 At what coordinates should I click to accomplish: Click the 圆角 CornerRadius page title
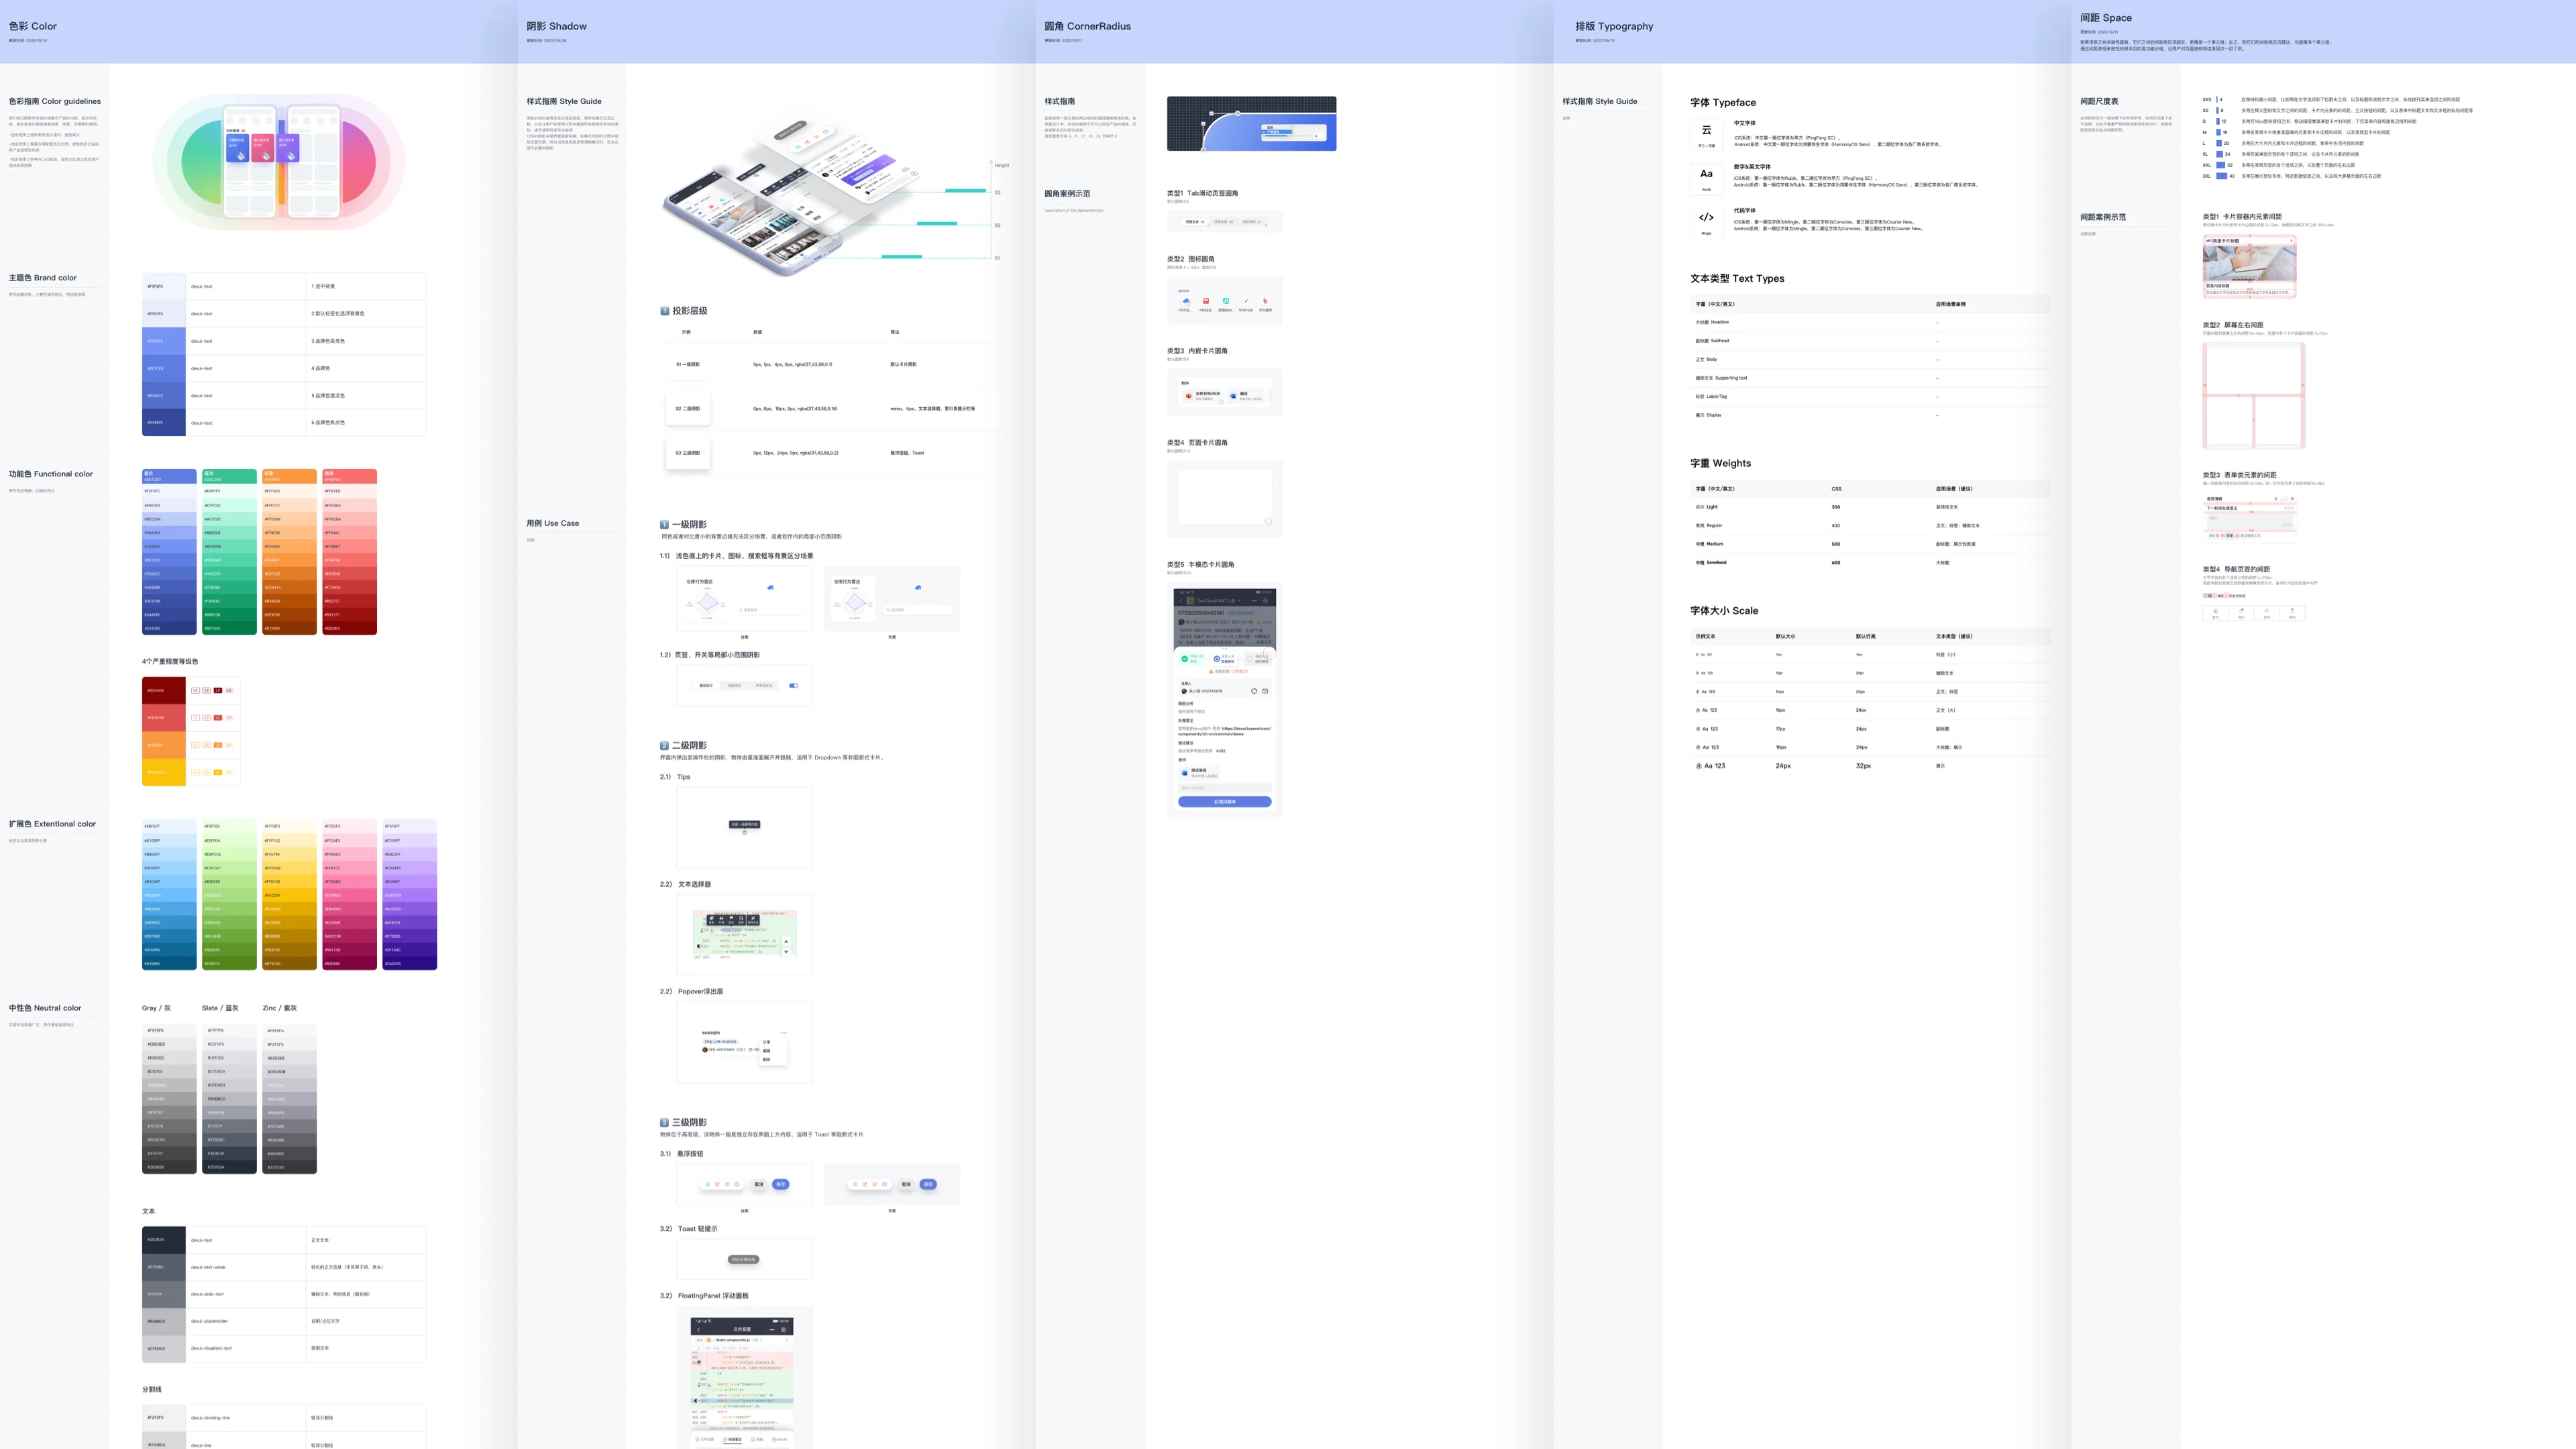point(1088,26)
